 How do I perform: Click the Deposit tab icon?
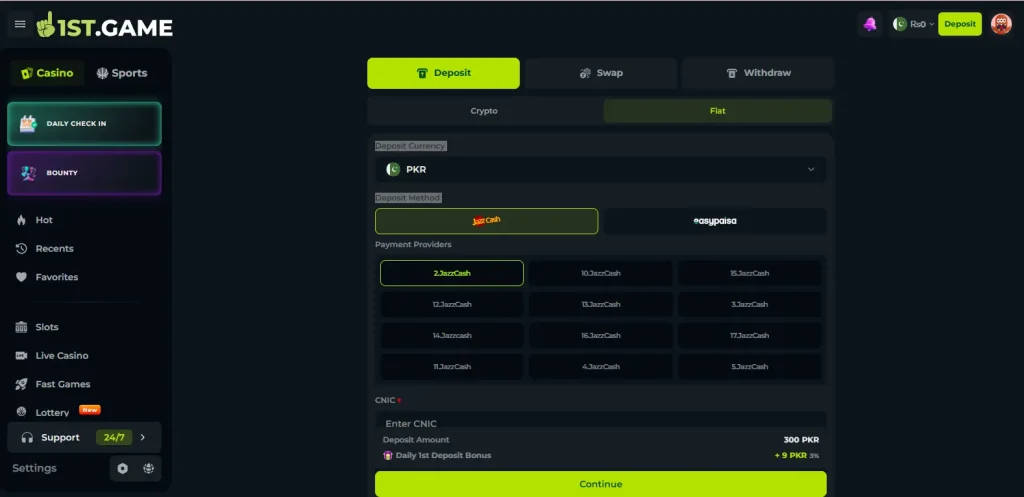(423, 73)
